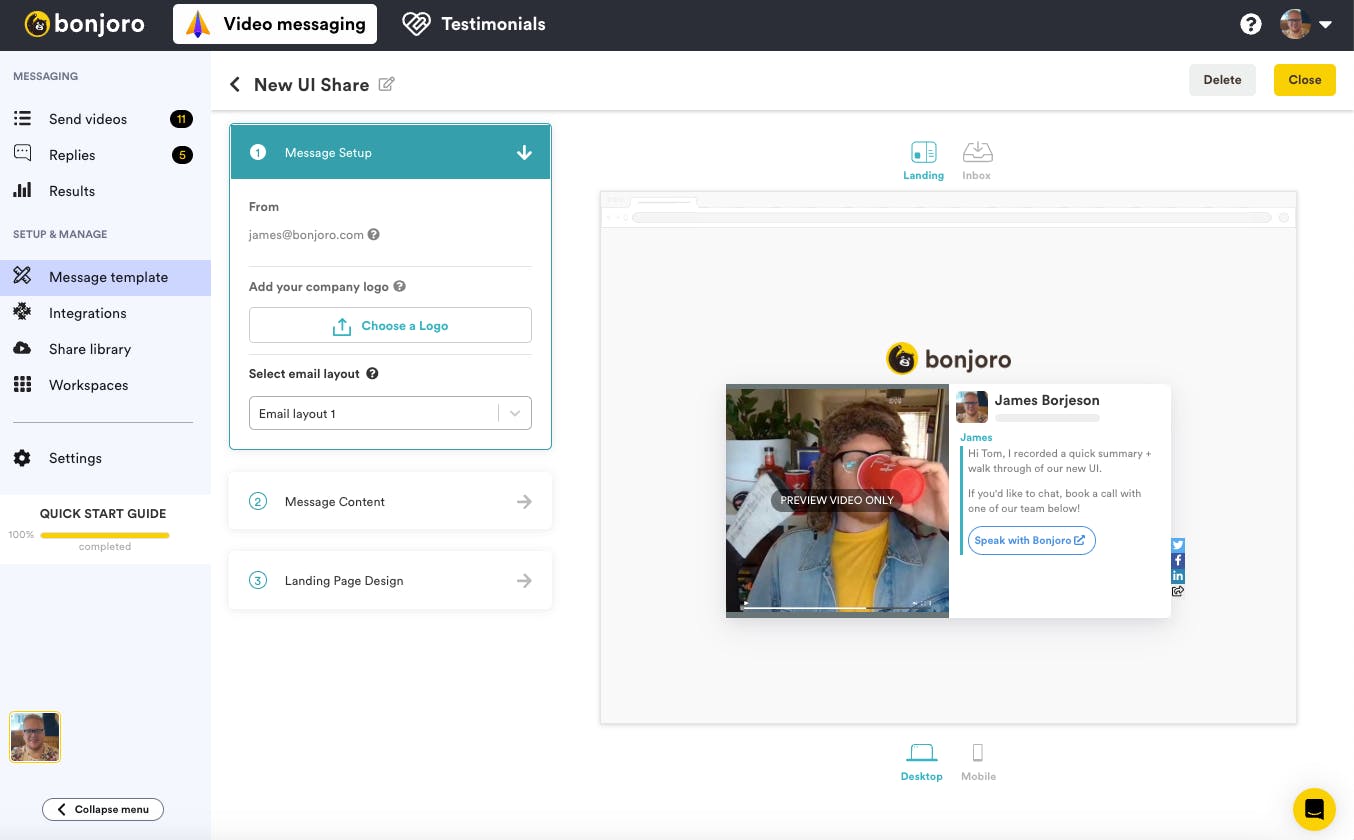Open Settings in sidebar
Image resolution: width=1354 pixels, height=840 pixels.
[105, 458]
